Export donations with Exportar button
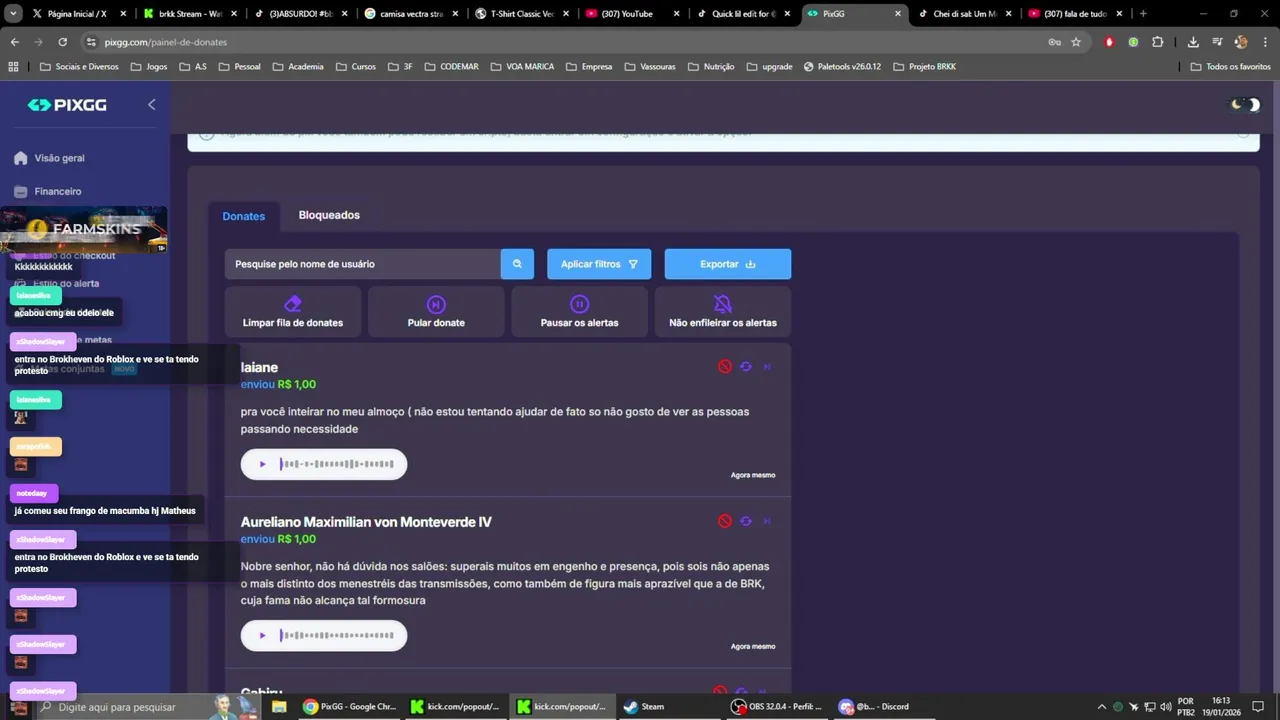 click(728, 264)
